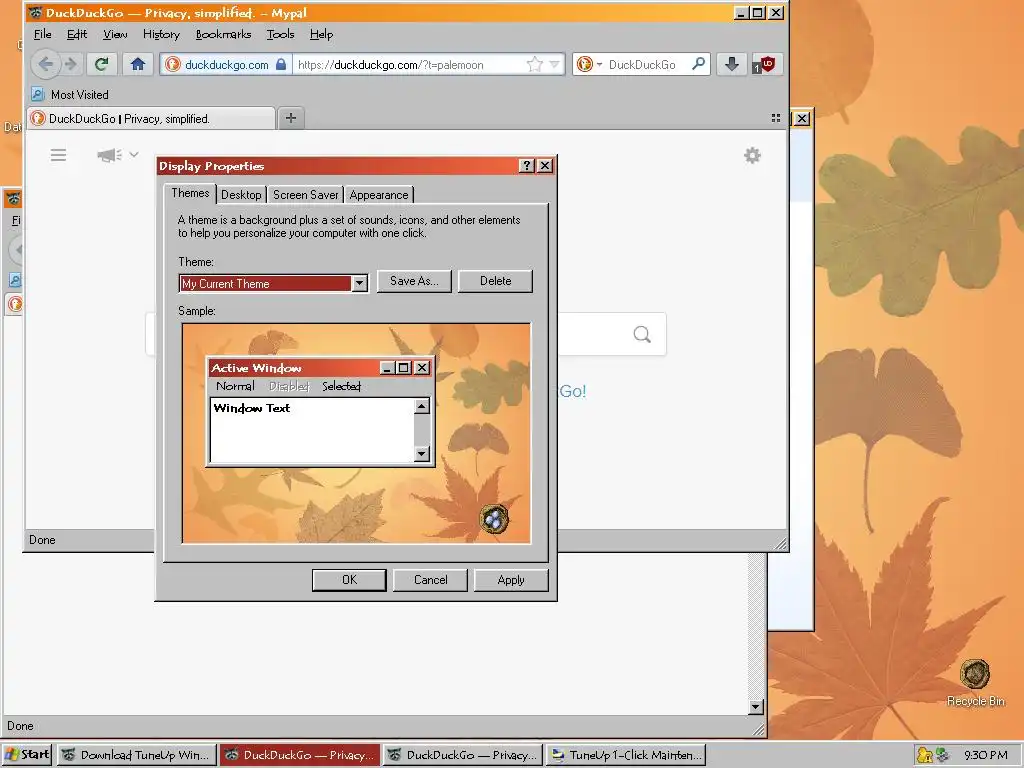Close the background window behind Mypal
This screenshot has height=768, width=1024.
(802, 119)
